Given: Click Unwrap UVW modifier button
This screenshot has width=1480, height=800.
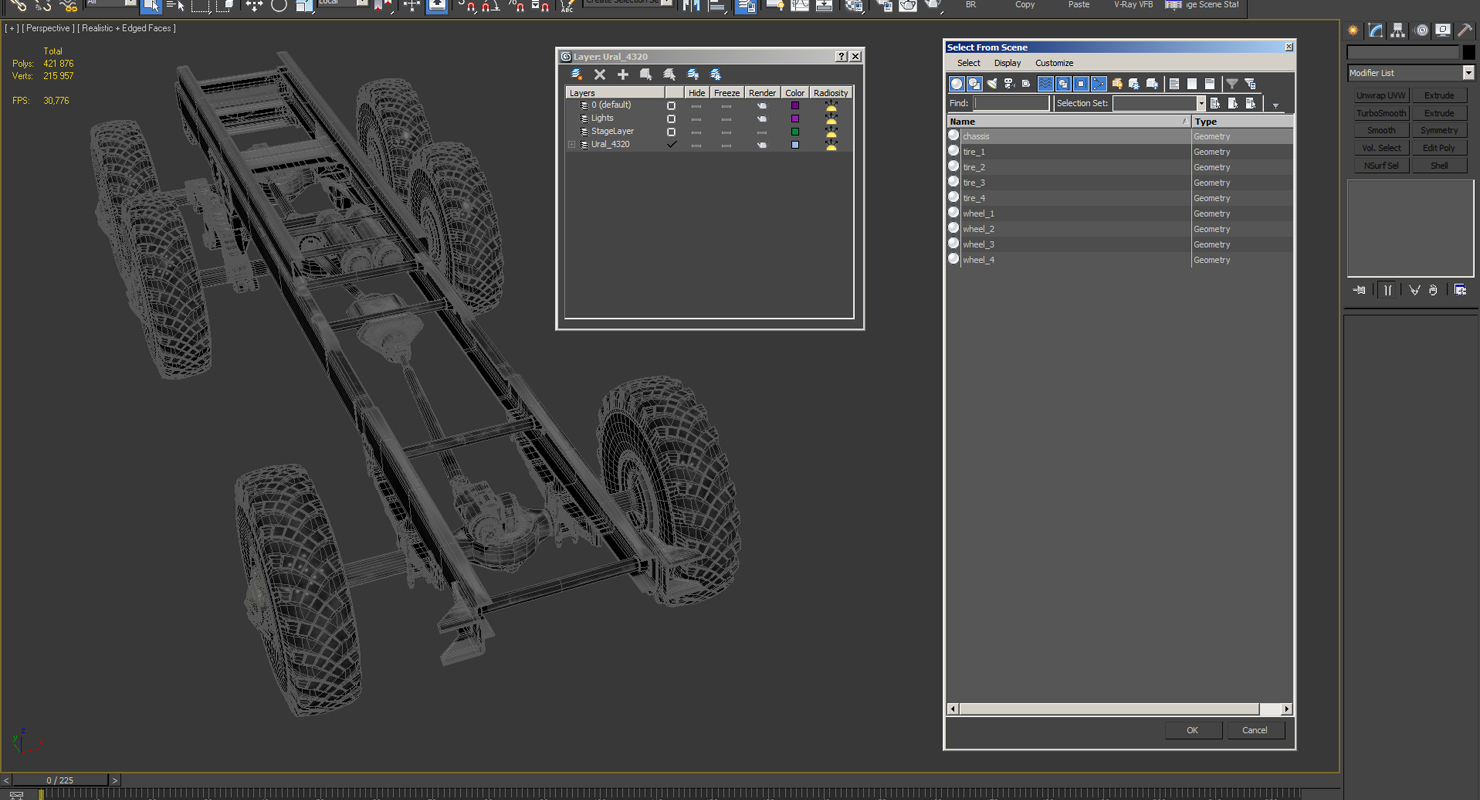Looking at the screenshot, I should [1381, 95].
